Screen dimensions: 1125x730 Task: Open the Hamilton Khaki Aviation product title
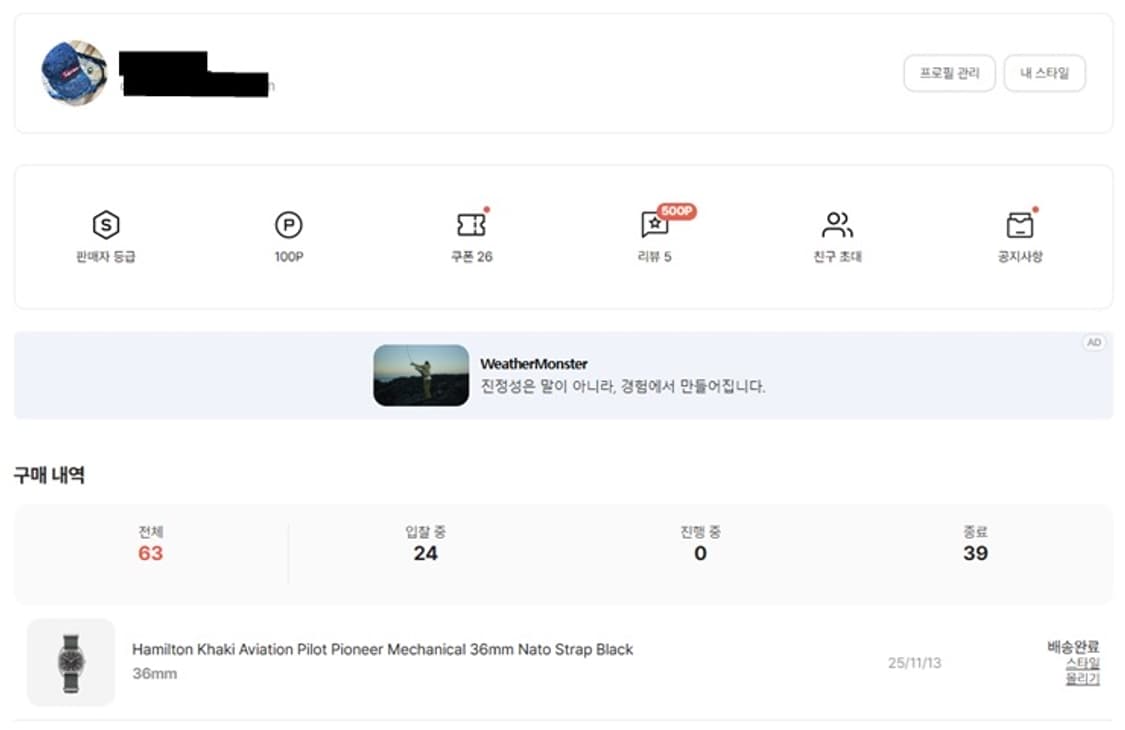click(383, 649)
